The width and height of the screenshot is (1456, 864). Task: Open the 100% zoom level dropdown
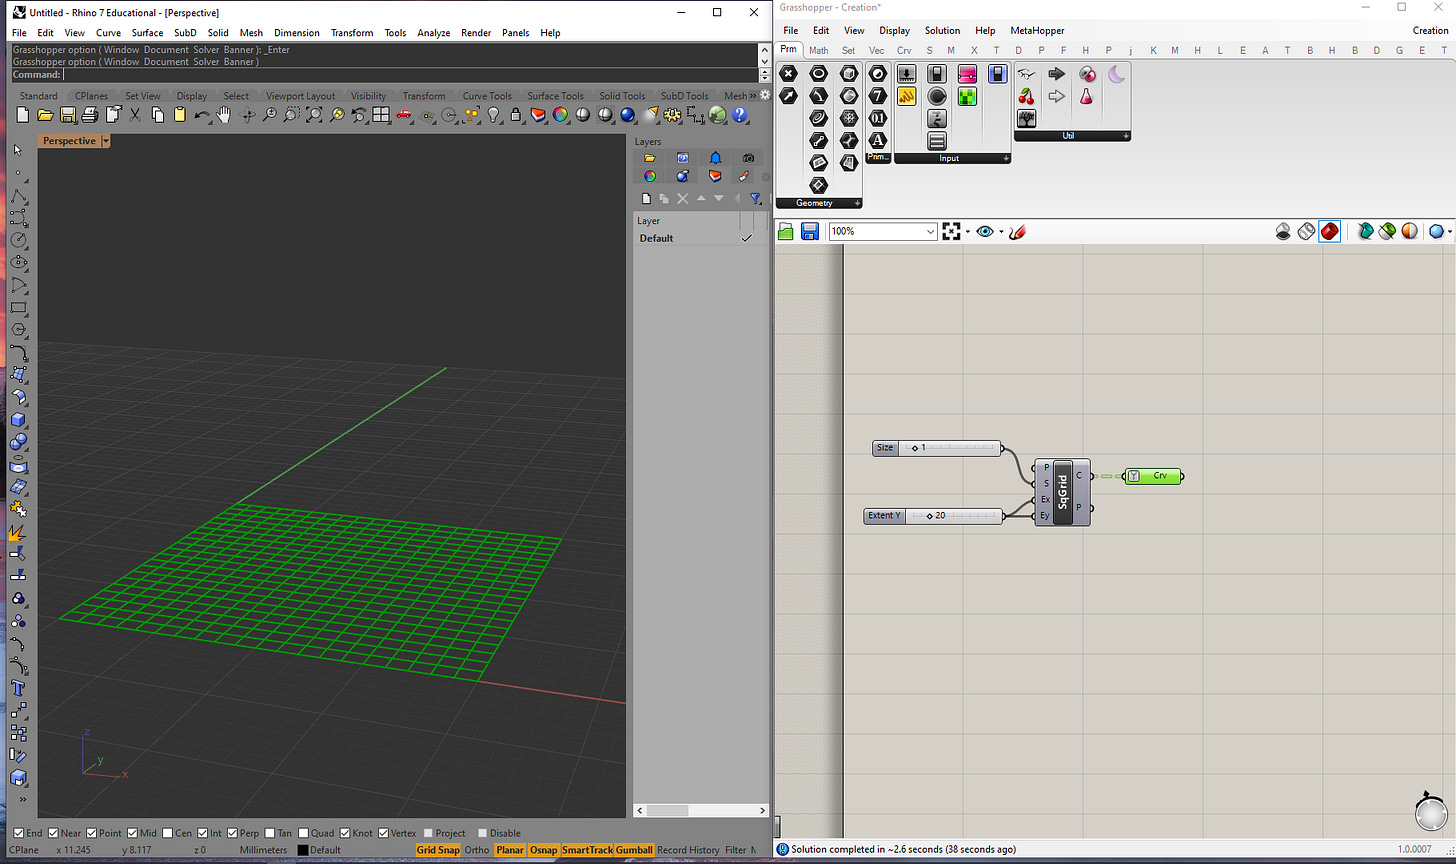(930, 232)
